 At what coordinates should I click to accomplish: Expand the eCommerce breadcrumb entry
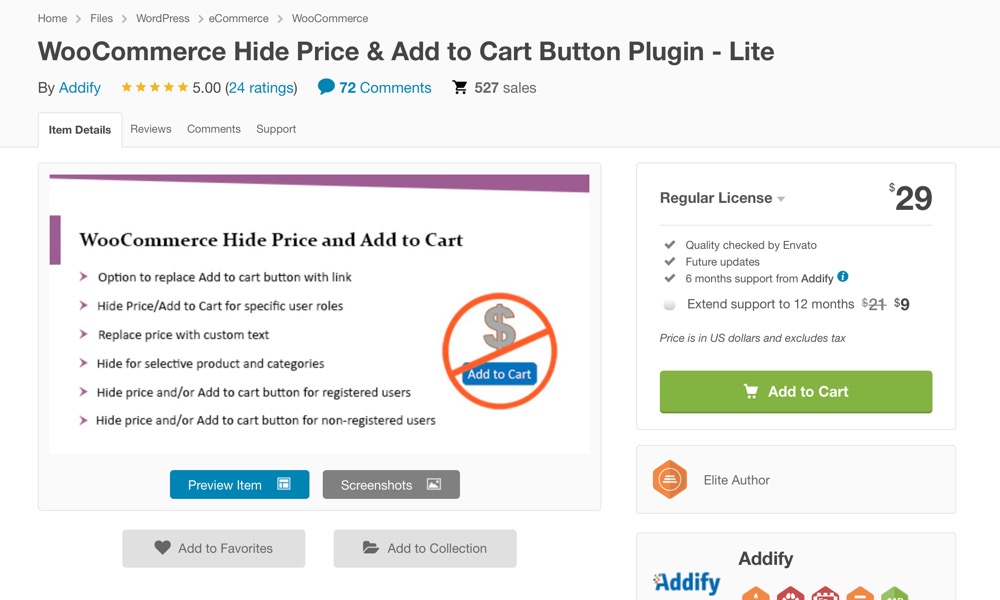(238, 18)
